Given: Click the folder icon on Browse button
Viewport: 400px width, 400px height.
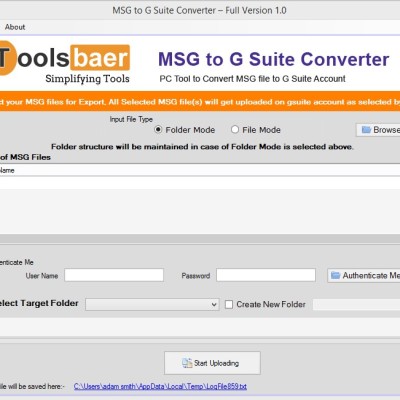Looking at the screenshot, I should click(x=366, y=130).
